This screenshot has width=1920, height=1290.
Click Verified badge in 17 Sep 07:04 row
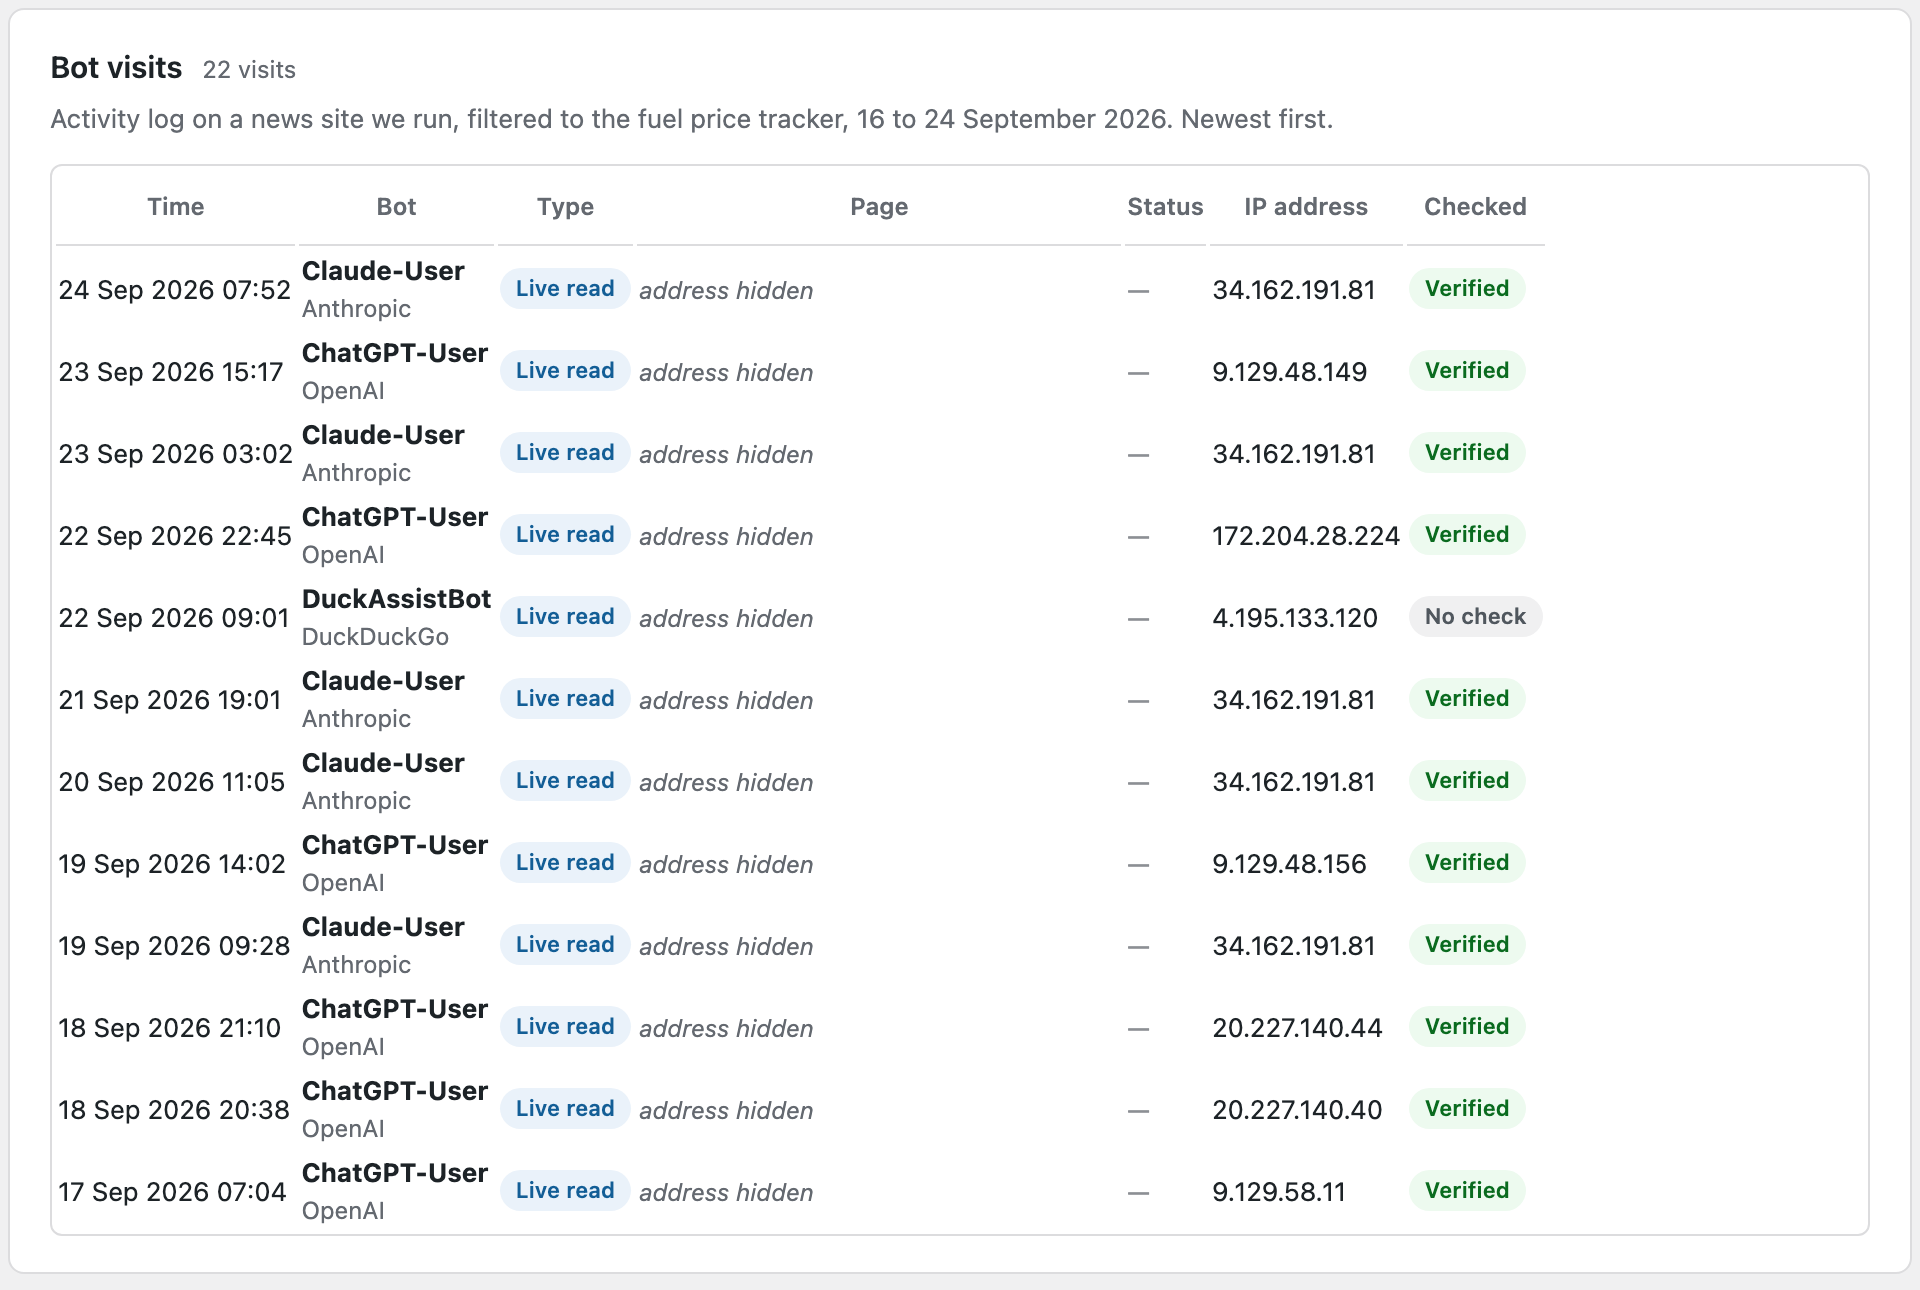tap(1467, 1191)
